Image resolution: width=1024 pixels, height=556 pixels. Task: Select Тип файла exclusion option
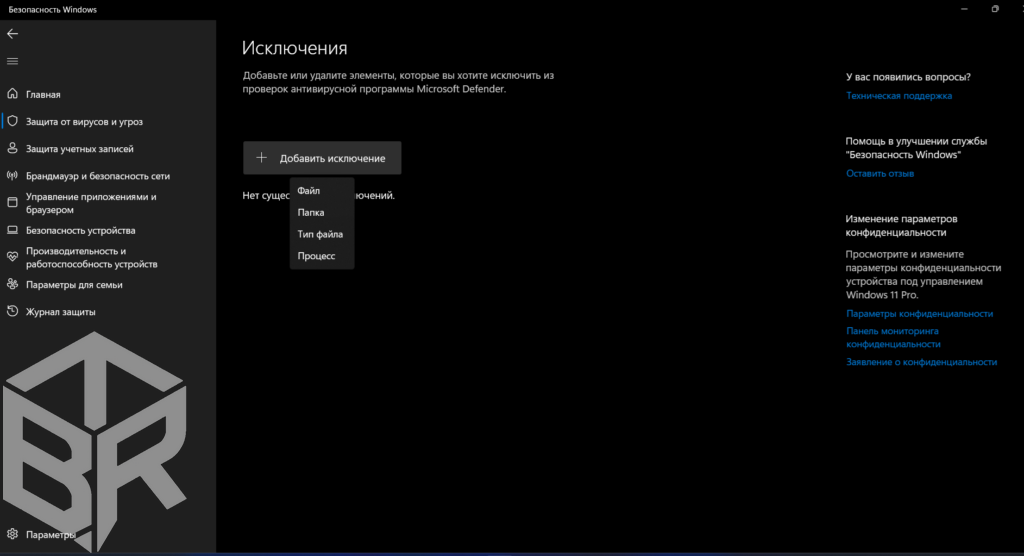click(322, 234)
